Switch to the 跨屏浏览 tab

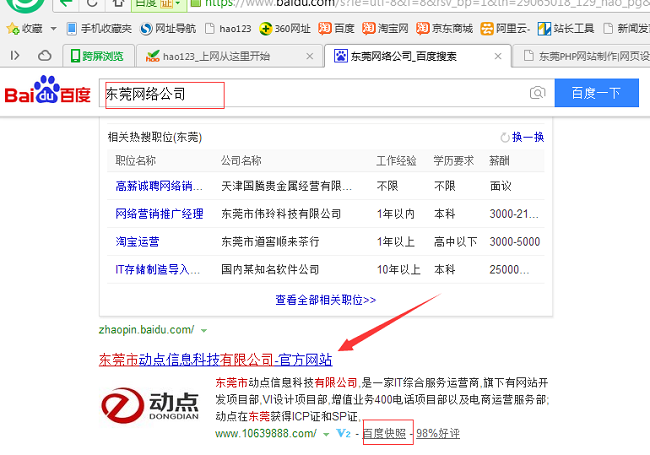point(97,56)
